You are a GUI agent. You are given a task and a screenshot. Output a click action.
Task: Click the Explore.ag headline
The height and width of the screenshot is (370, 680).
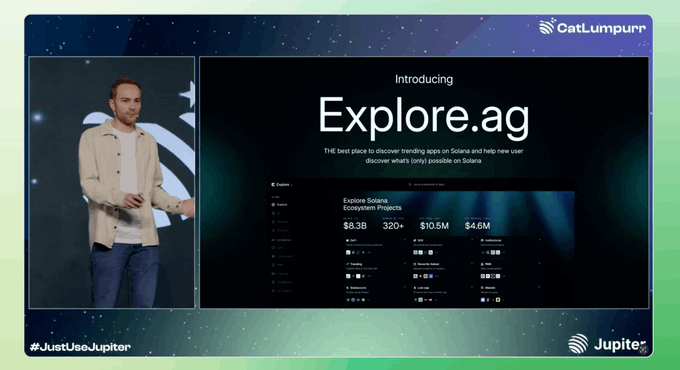coord(424,118)
